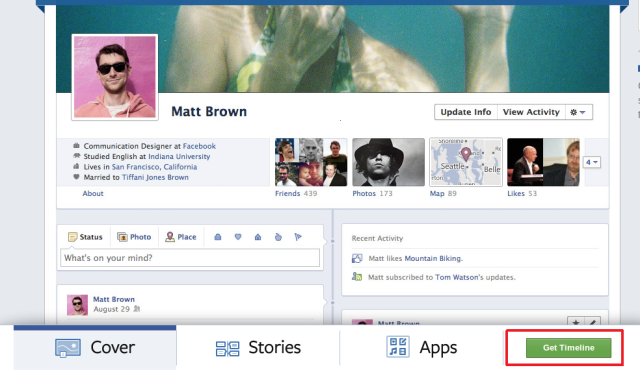Viewport: 640px width, 370px height.
Task: Click the Get Timeline button
Action: [568, 348]
